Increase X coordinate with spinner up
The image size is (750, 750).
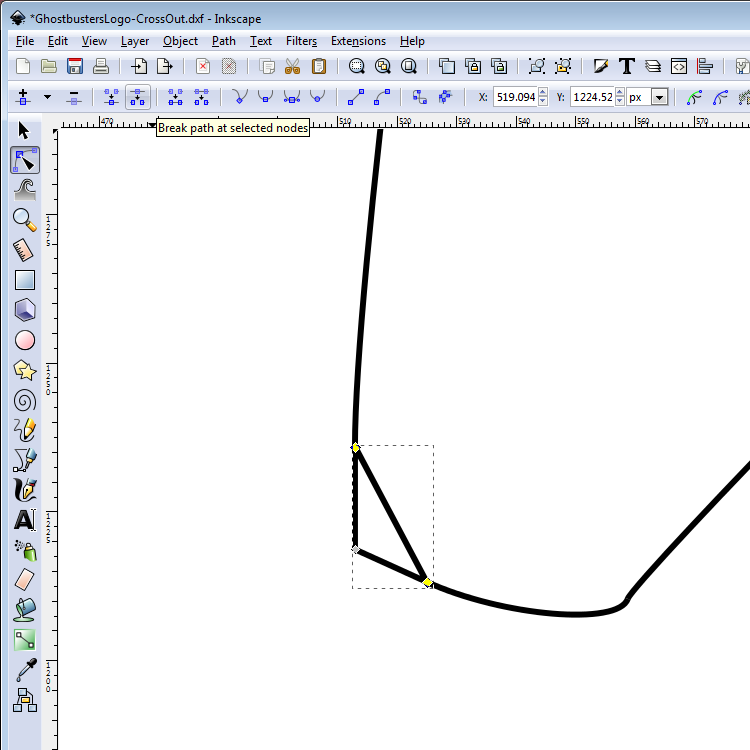[543, 92]
